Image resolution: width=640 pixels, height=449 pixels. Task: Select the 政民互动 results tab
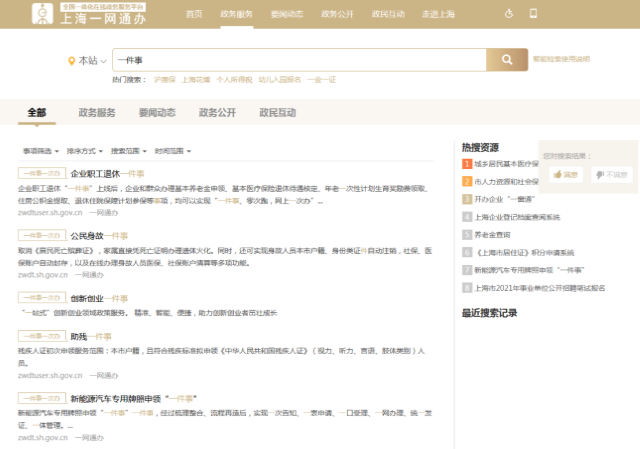point(277,112)
